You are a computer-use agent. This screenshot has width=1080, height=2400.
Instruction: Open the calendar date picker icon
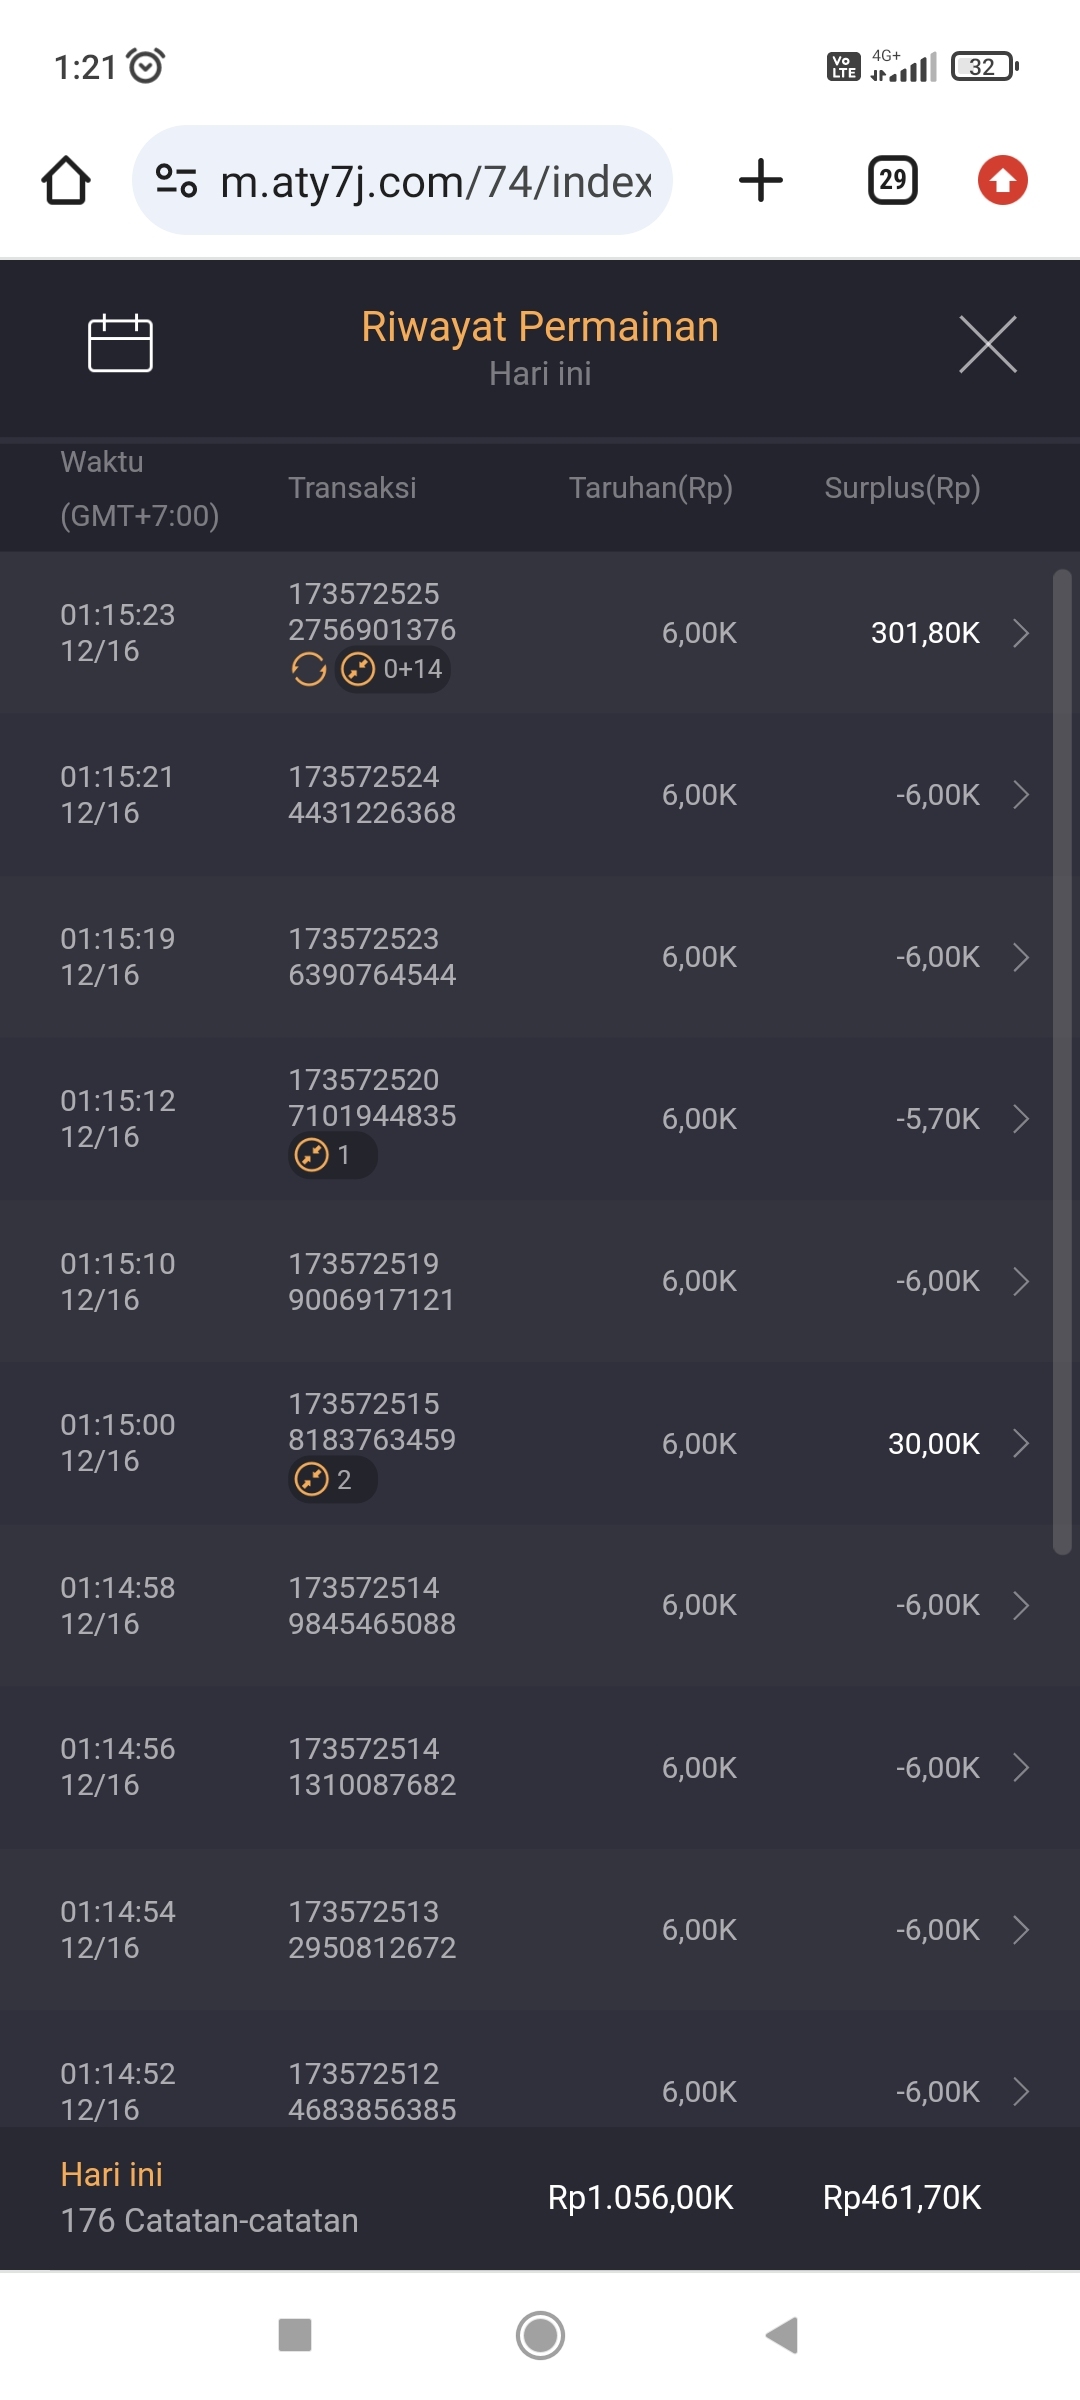coord(120,343)
